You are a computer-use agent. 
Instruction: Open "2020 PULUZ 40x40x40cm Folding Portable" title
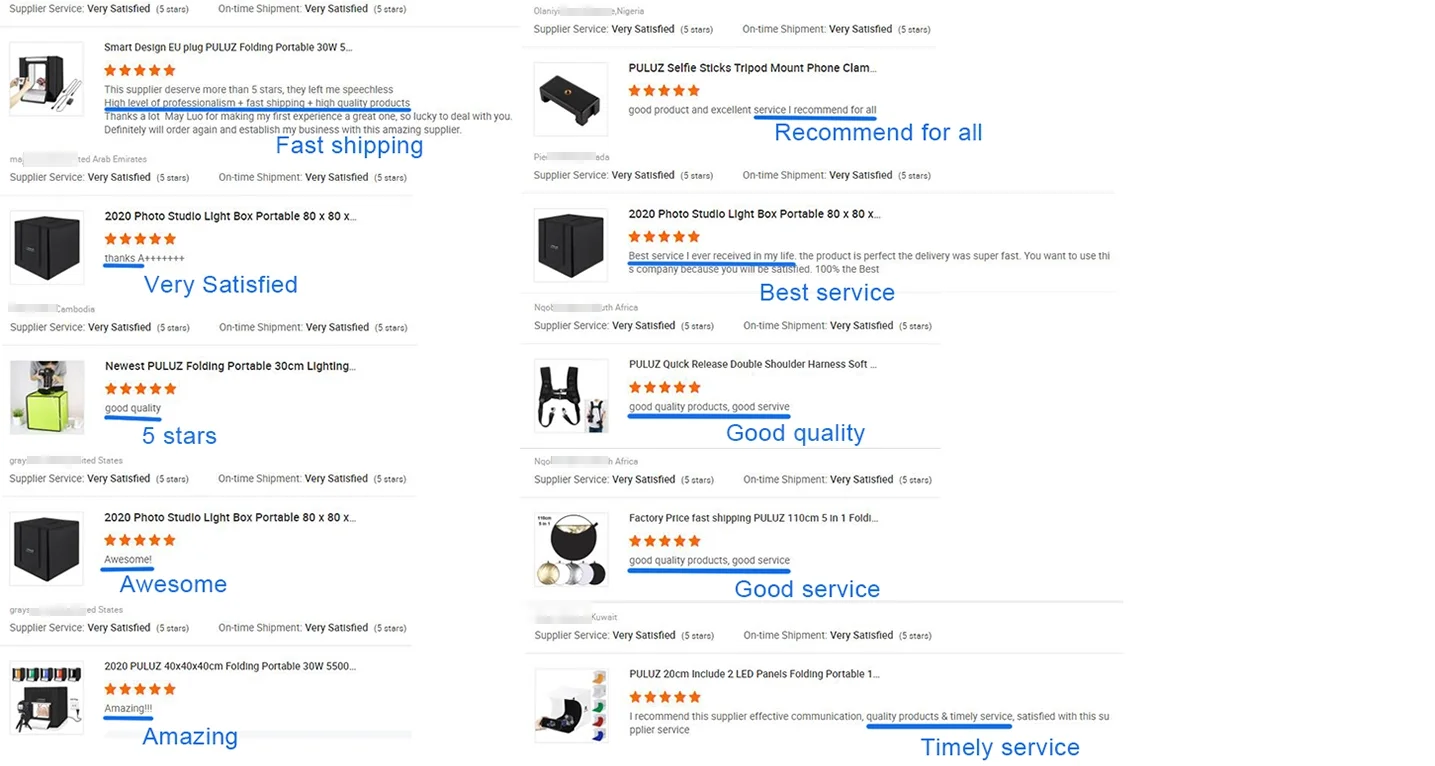pyautogui.click(x=230, y=666)
